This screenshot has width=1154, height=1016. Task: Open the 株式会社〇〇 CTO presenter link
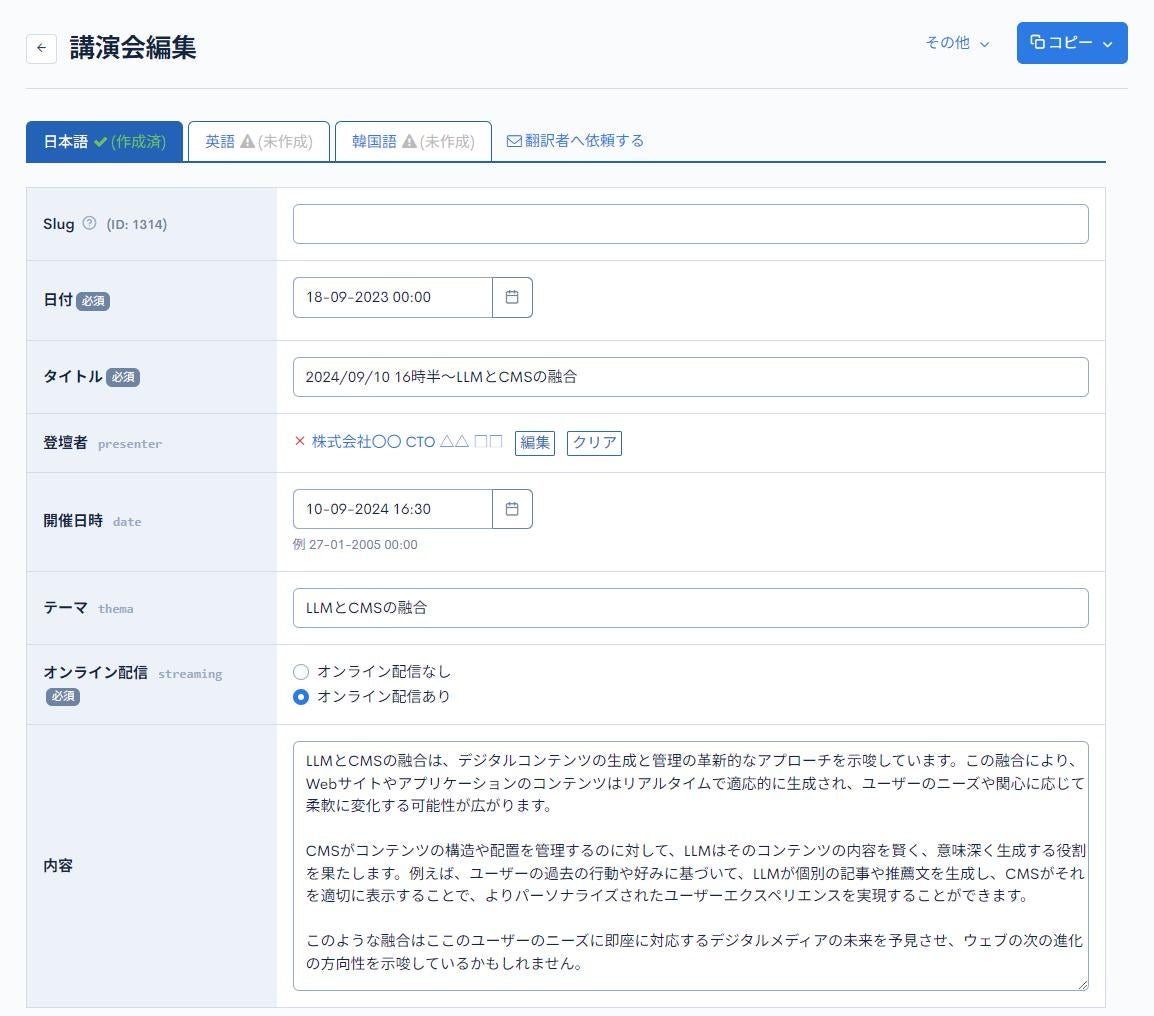407,442
